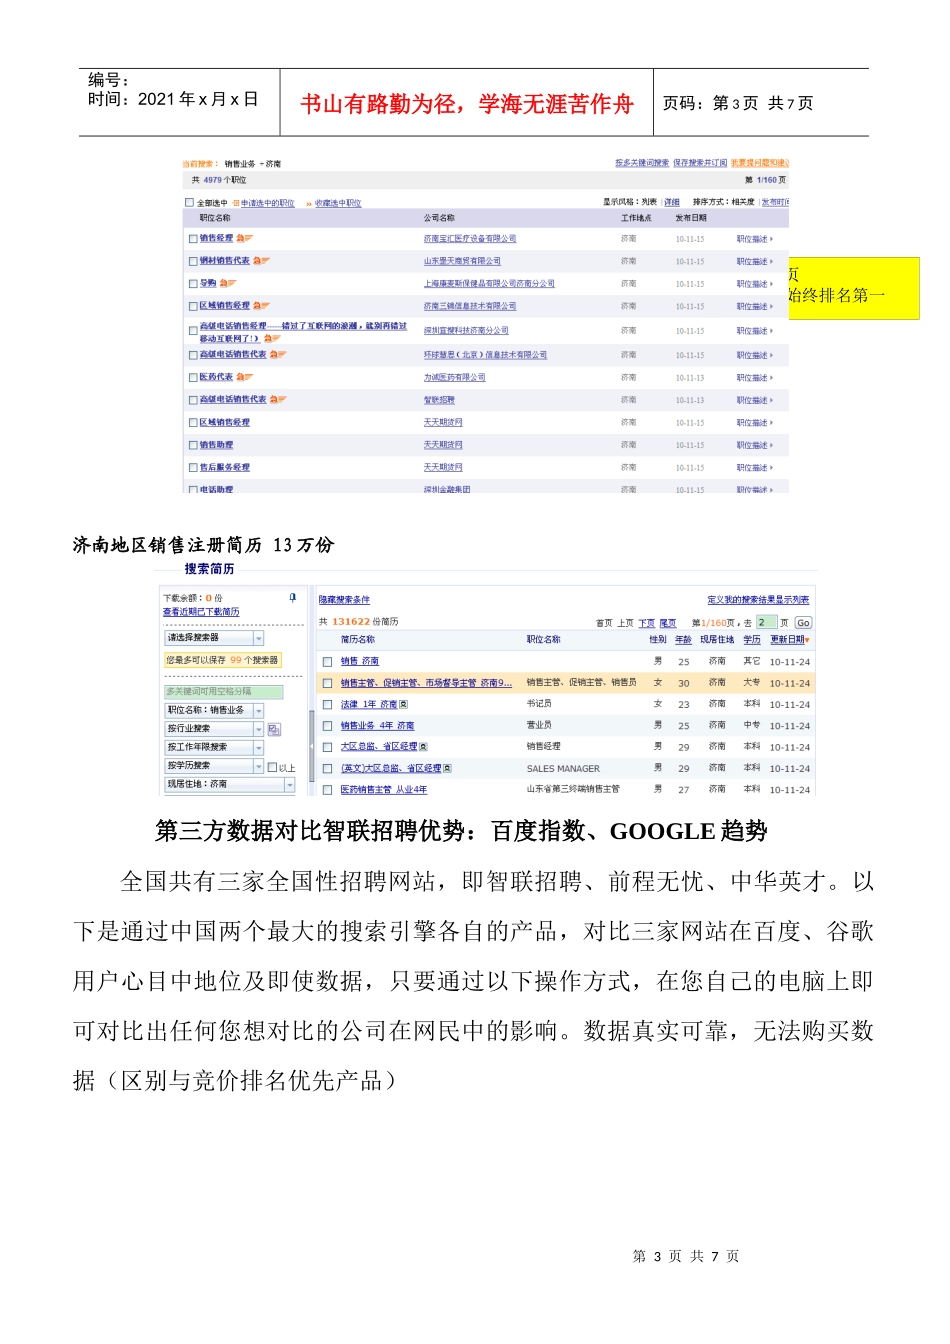The image size is (950, 1344).
Task: Open resume (英文)大区总监、省区经理
Action: (391, 769)
